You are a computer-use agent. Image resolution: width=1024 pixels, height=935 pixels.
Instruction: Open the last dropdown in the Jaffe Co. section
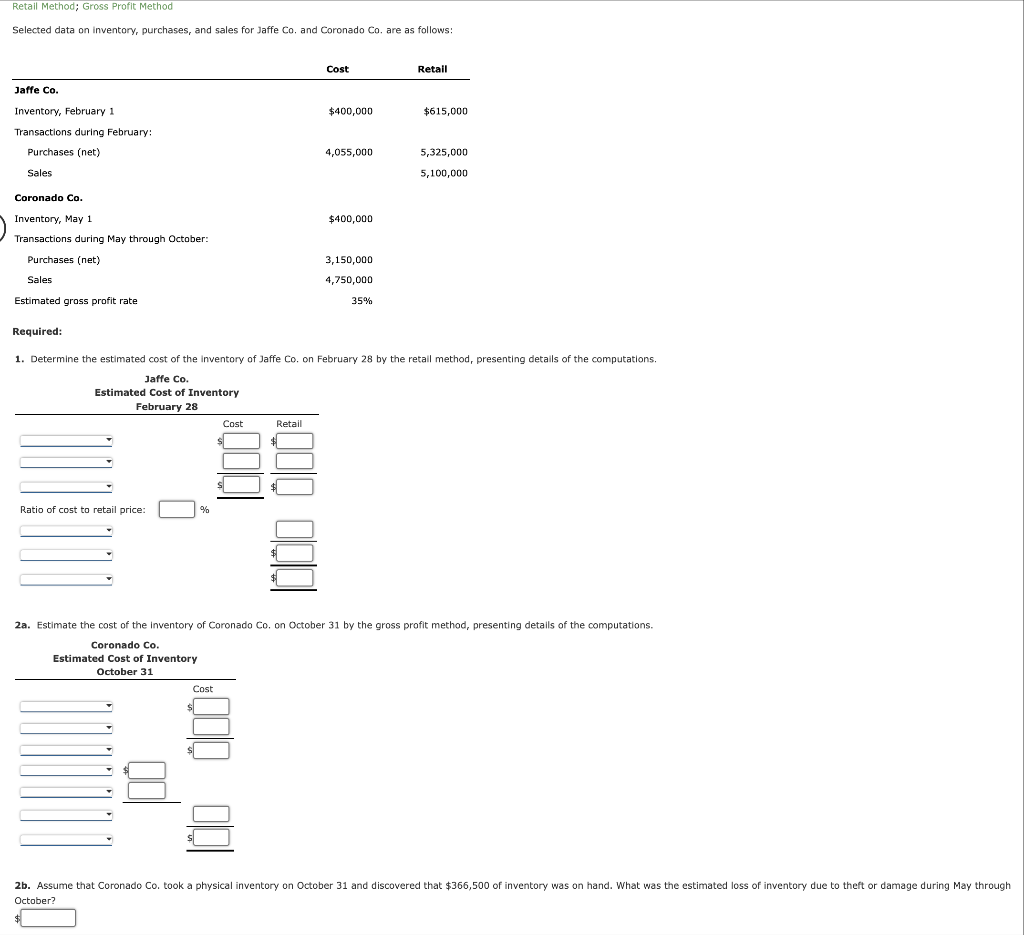(65, 579)
